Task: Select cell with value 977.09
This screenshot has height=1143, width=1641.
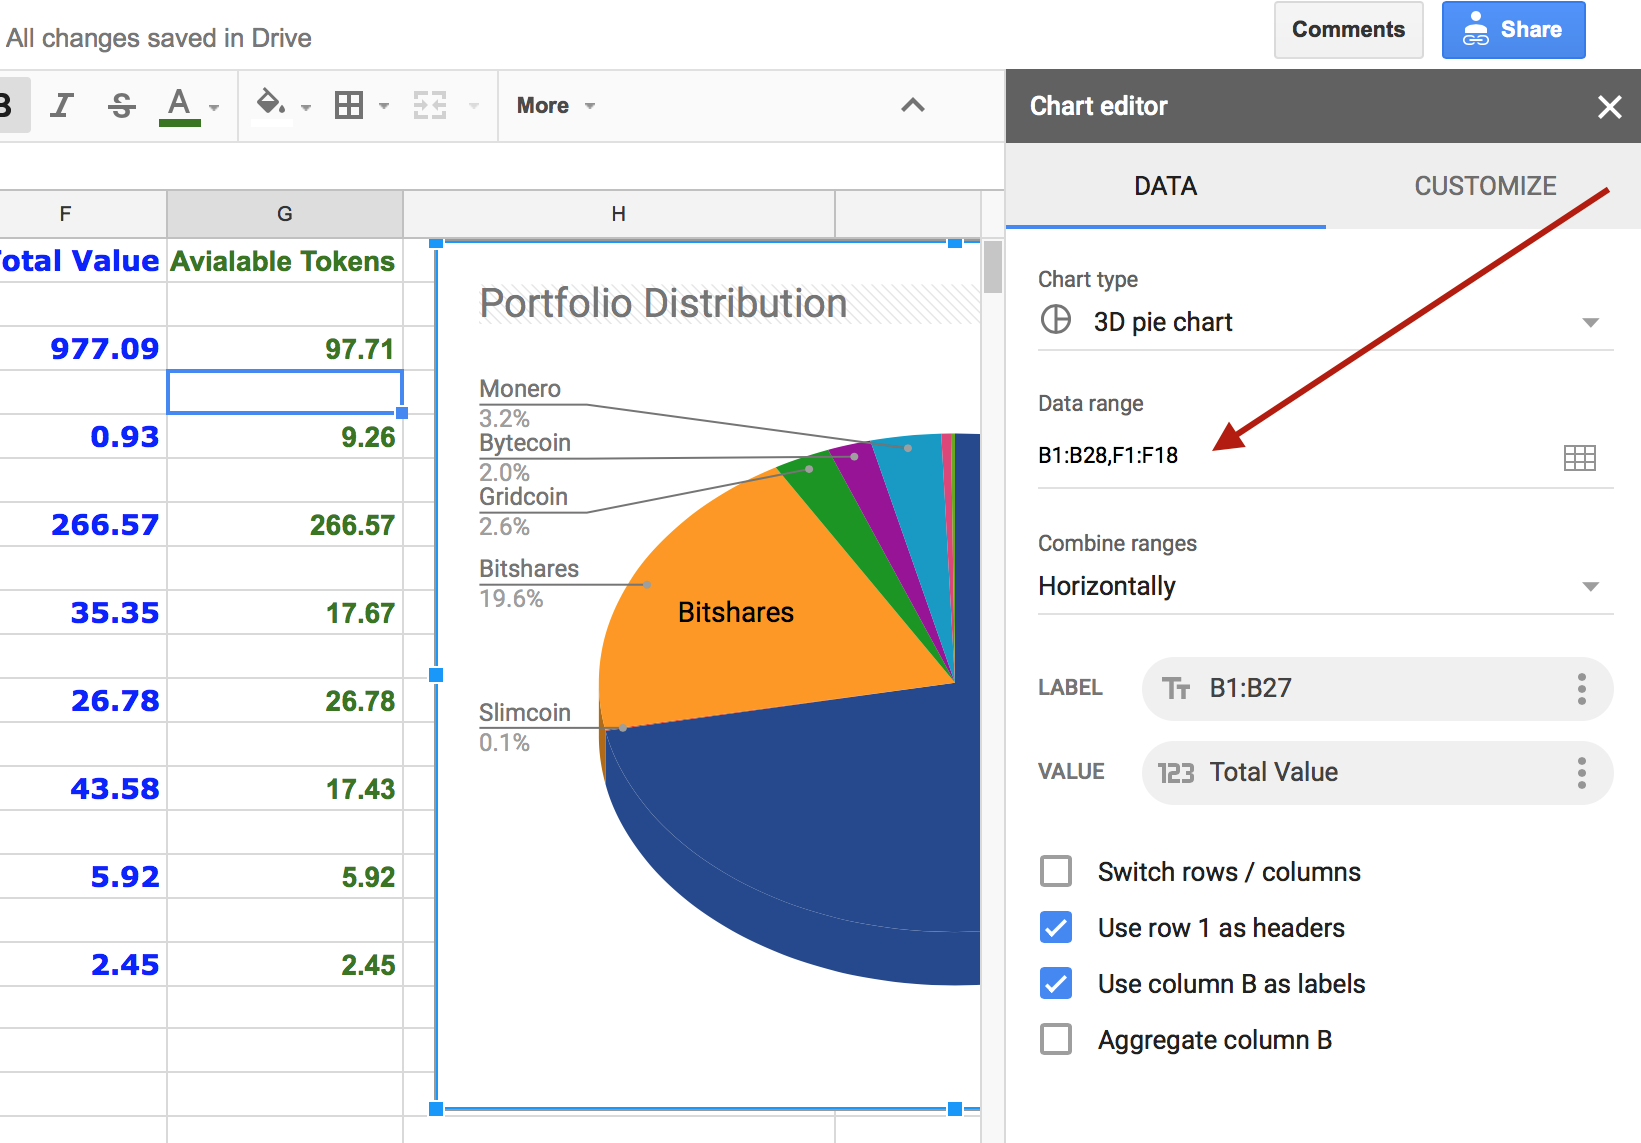Action: 83,348
